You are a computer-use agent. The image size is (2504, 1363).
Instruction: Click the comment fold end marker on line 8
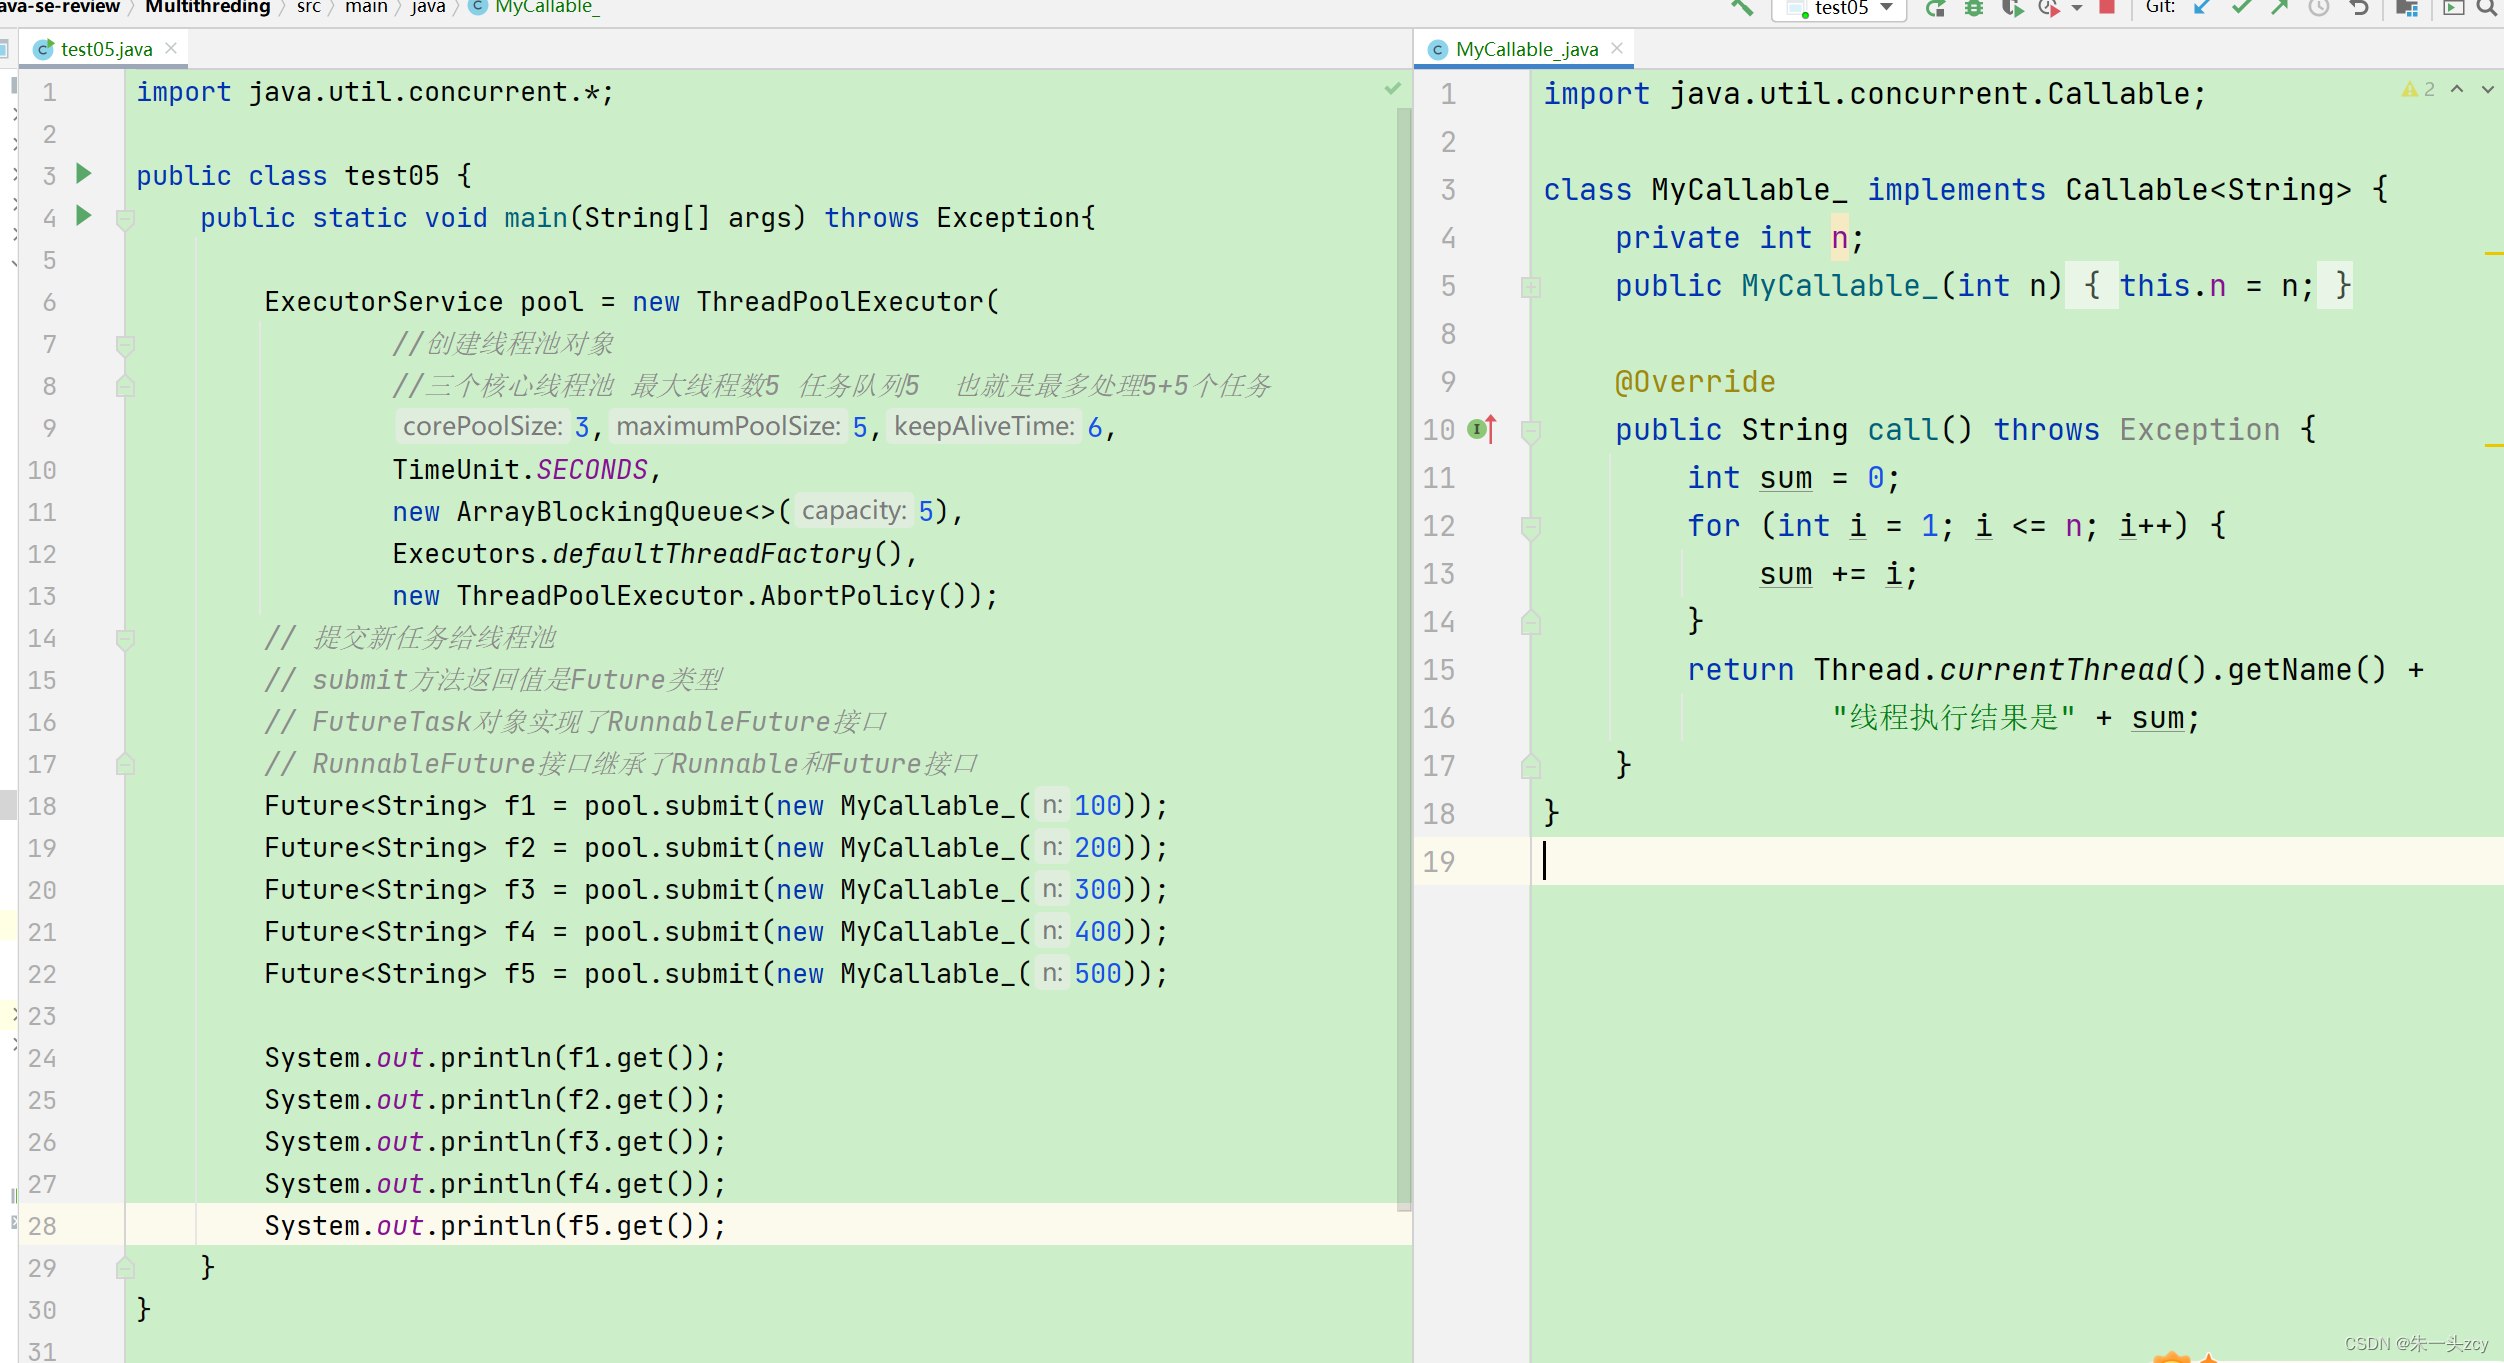(x=125, y=386)
